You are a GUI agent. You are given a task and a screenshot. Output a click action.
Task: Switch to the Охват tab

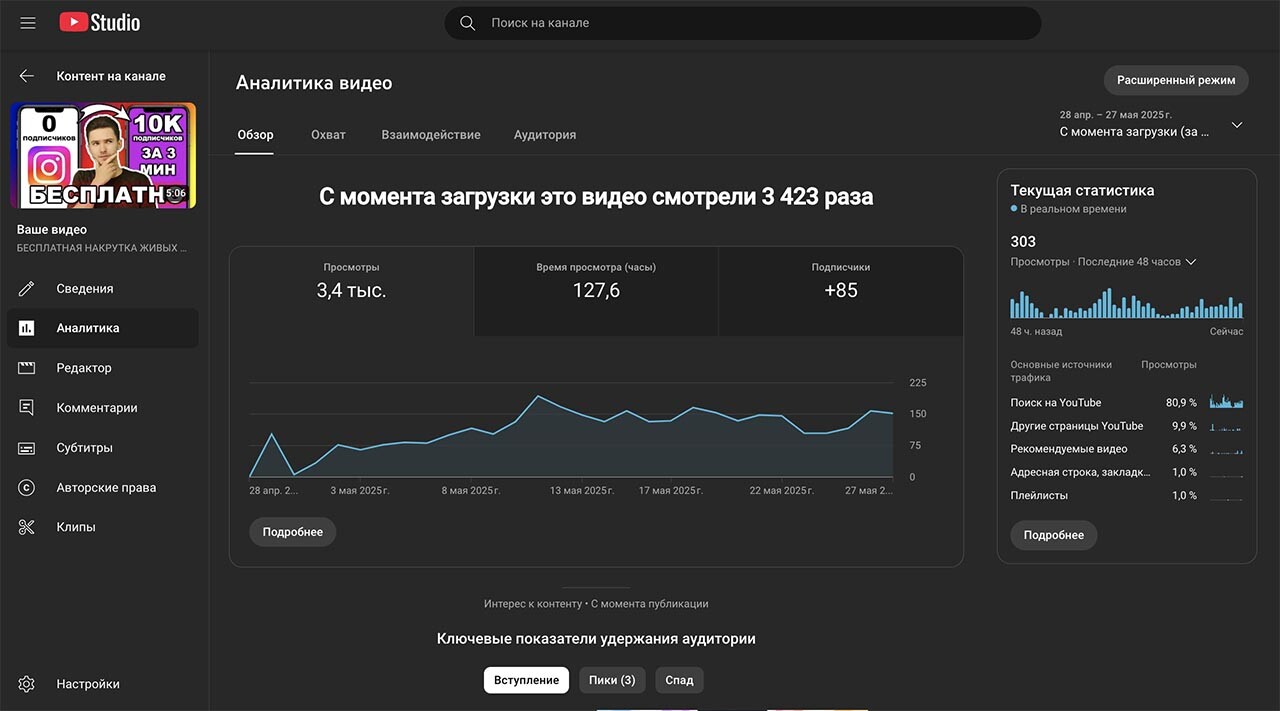[x=328, y=135]
